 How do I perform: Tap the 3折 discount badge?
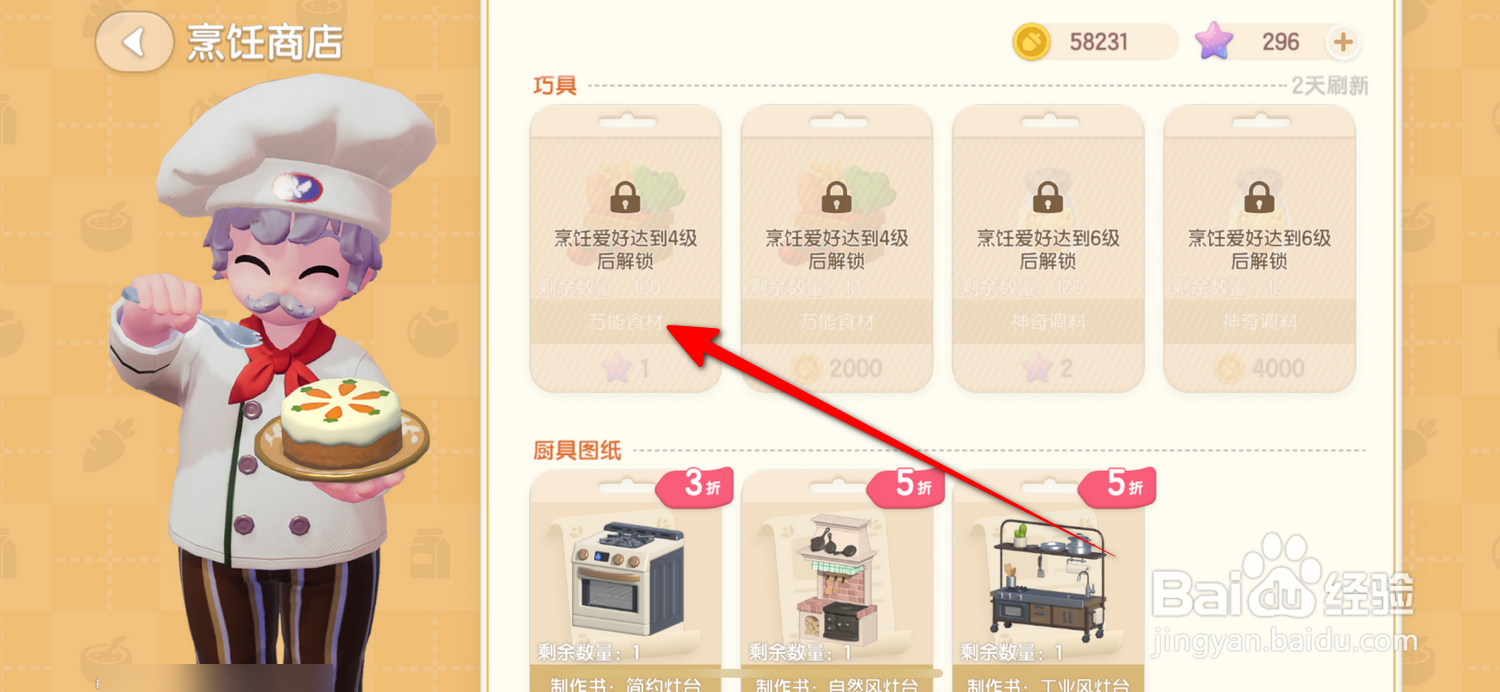[695, 487]
